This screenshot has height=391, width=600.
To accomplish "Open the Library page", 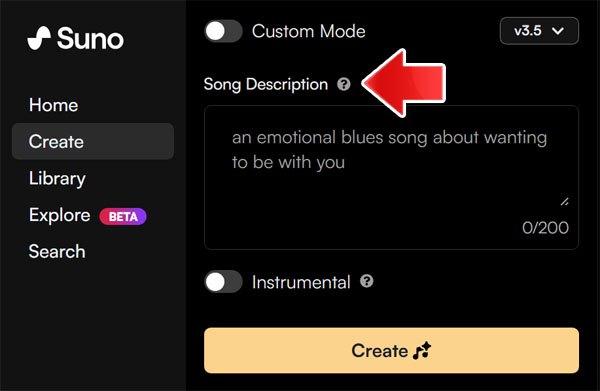I will point(57,178).
